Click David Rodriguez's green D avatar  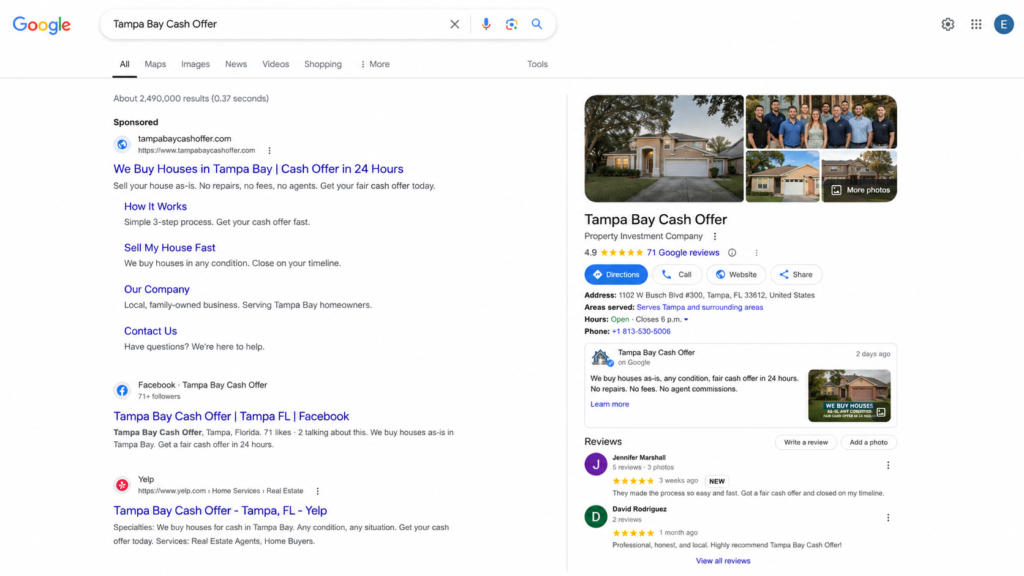click(x=596, y=517)
